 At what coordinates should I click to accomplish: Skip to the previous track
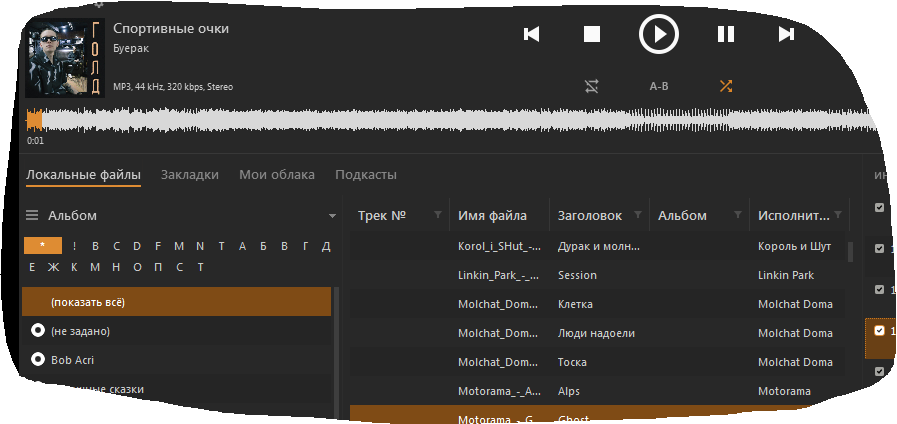point(532,35)
